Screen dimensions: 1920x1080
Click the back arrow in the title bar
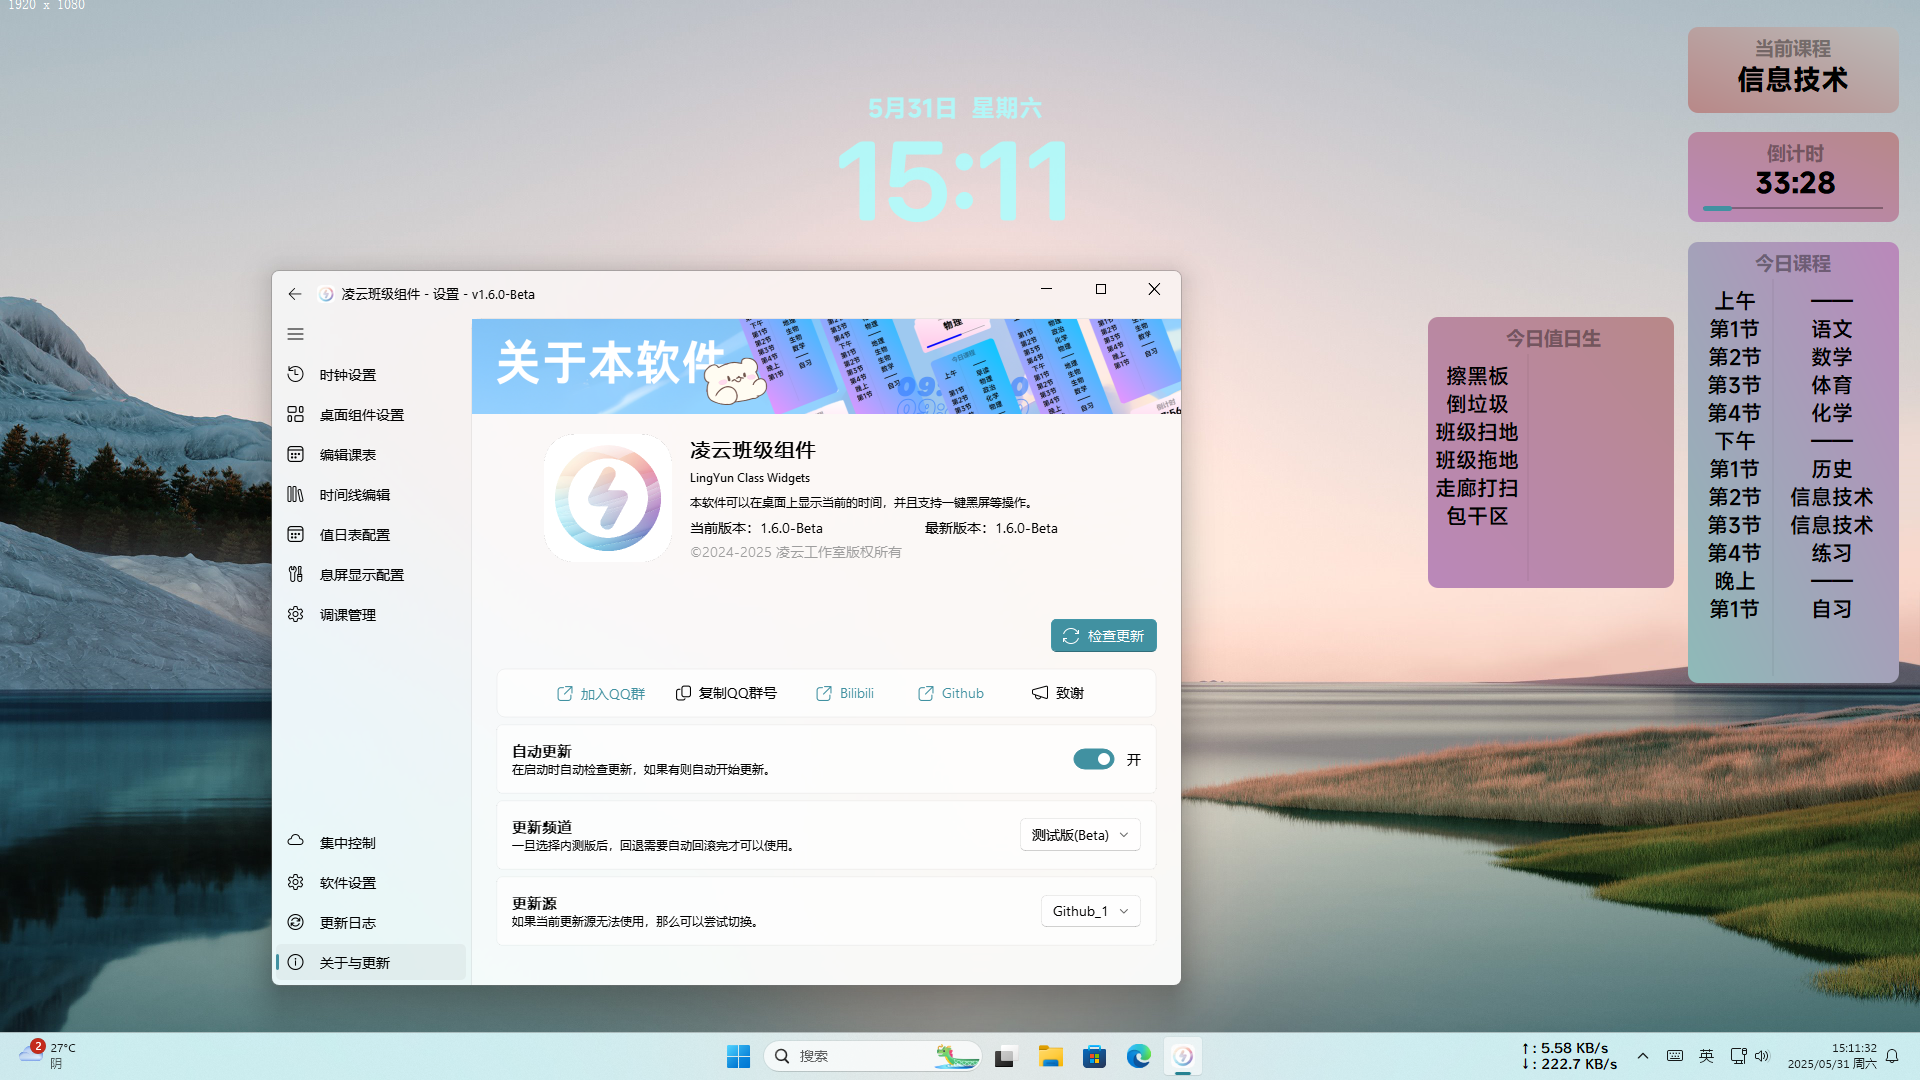click(294, 294)
